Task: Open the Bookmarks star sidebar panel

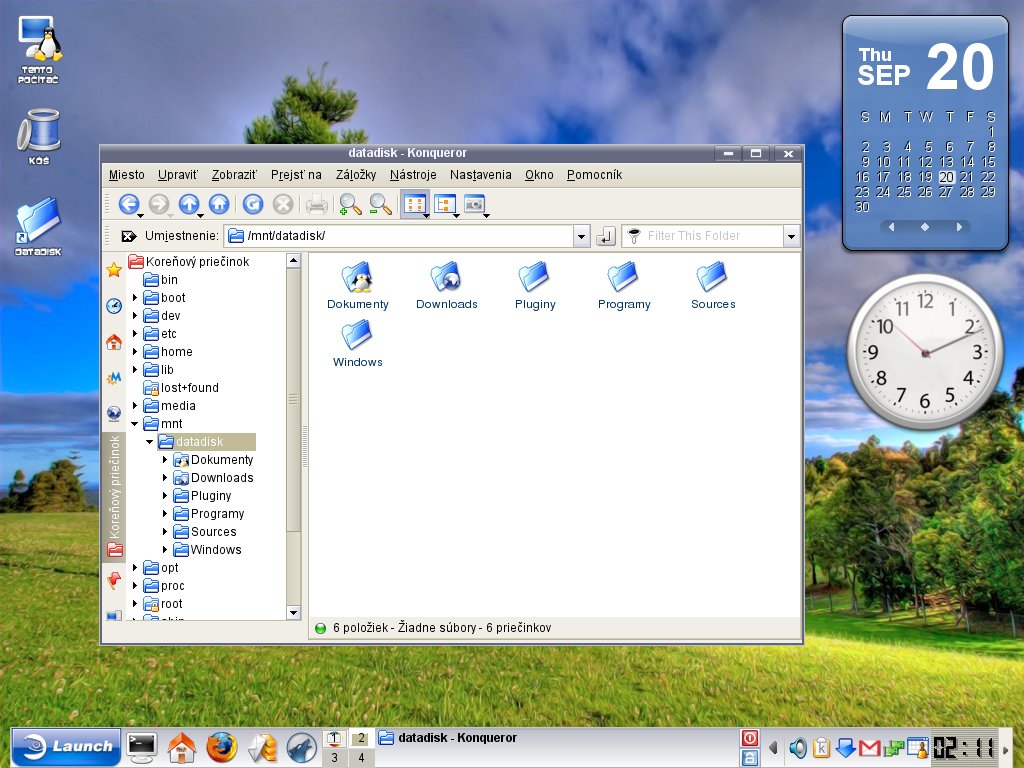Action: 114,270
